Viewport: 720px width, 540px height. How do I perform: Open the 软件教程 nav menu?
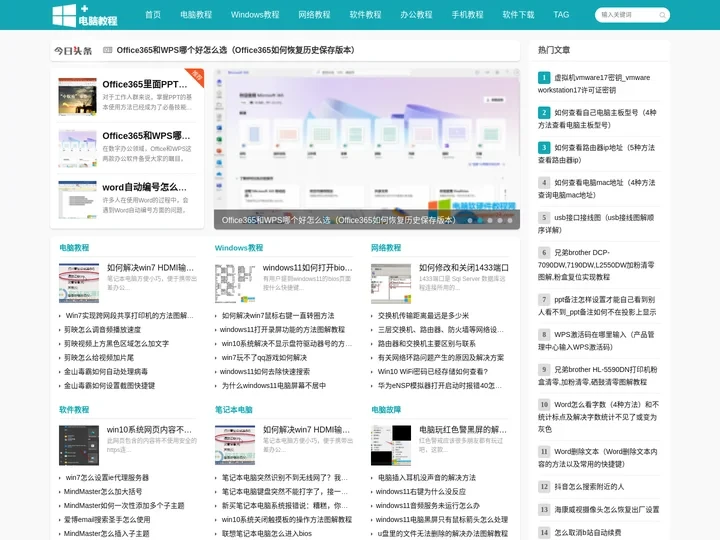tap(366, 15)
